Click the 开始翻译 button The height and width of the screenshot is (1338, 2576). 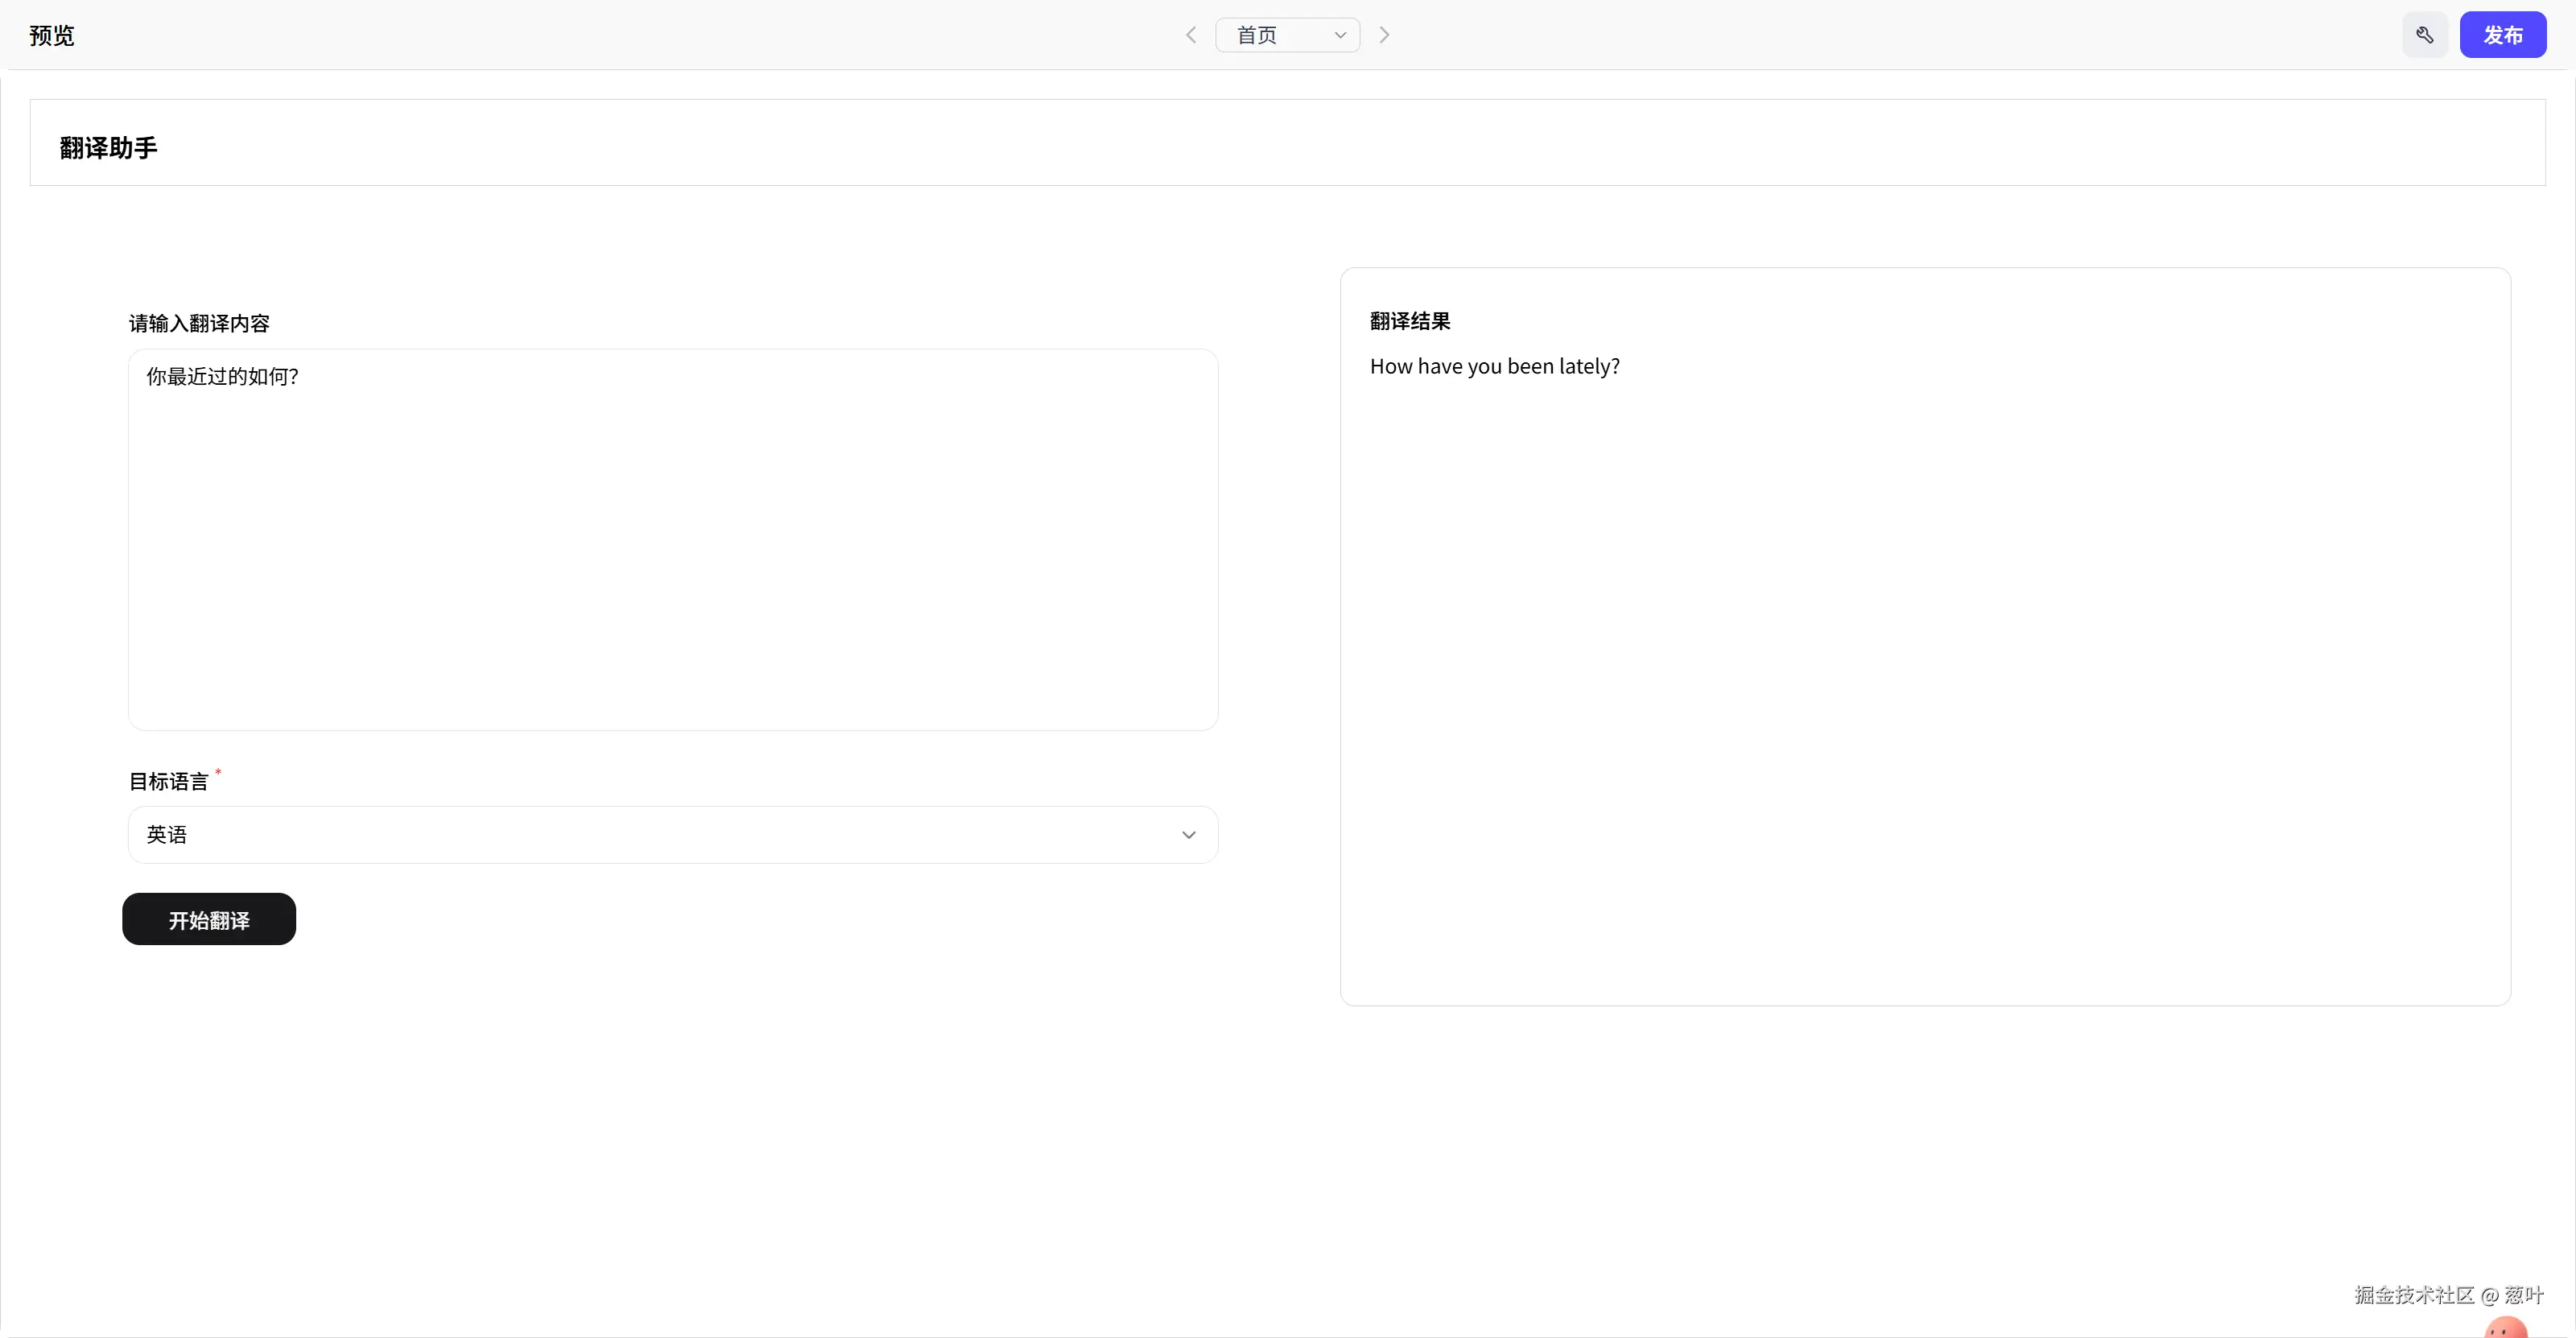click(x=209, y=919)
